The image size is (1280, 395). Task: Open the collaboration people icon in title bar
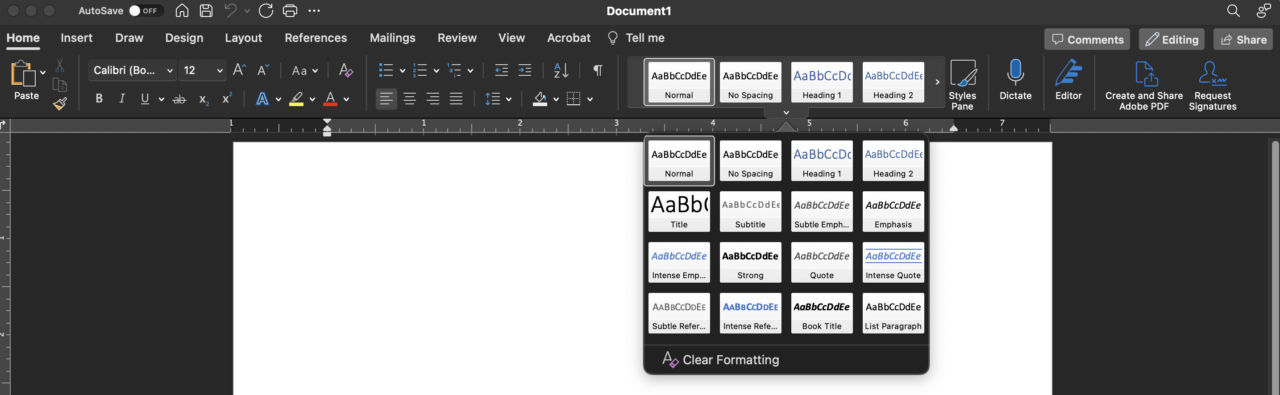(1263, 10)
